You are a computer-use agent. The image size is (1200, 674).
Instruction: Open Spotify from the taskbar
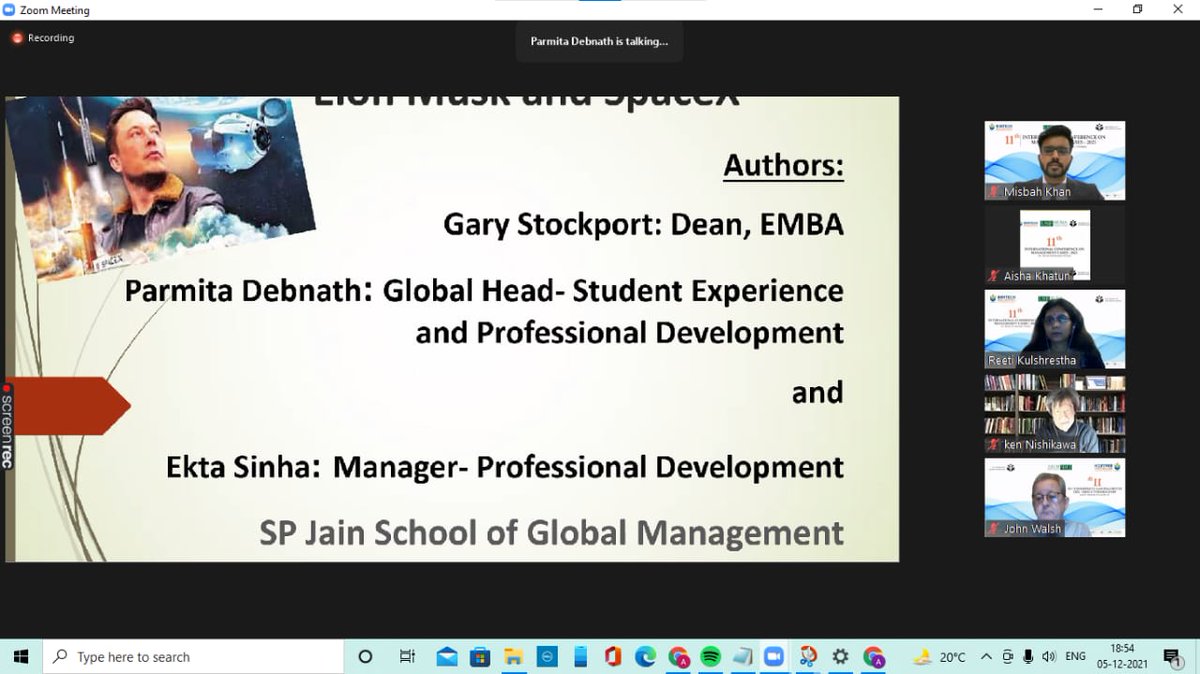711,657
